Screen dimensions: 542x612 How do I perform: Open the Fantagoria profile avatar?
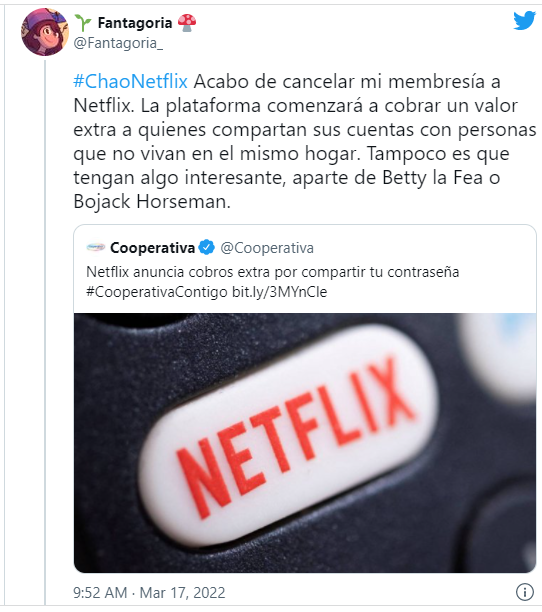45,32
